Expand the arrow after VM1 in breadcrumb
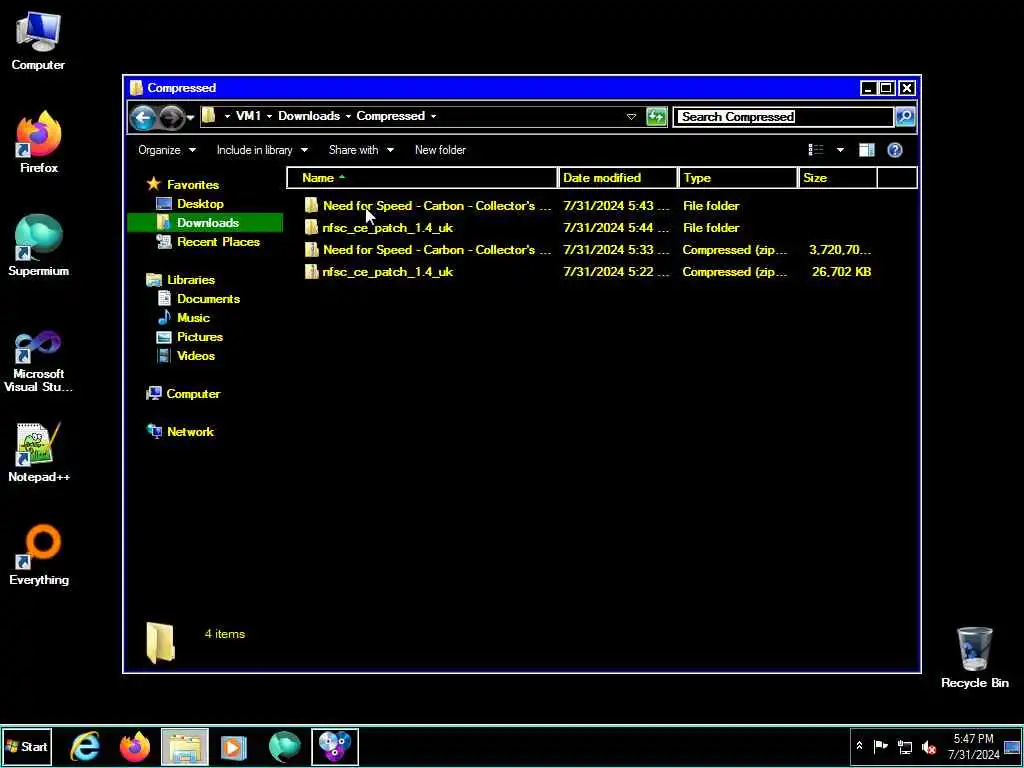Screen dimensions: 1024x768 coord(269,116)
